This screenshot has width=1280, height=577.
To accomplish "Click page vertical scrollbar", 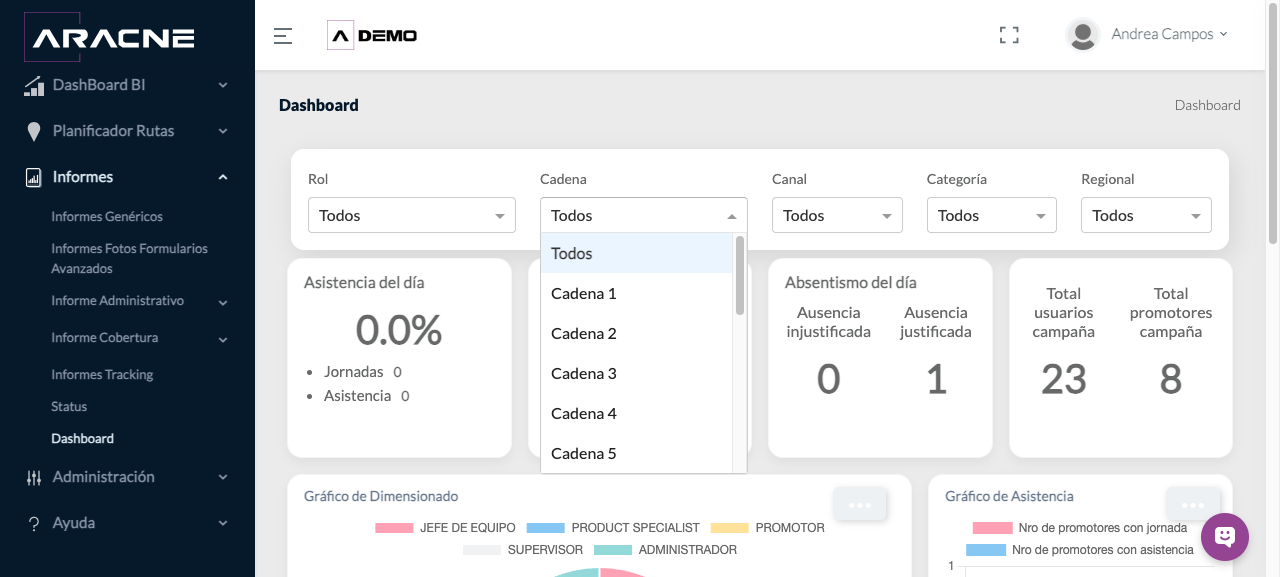I will point(1273,122).
